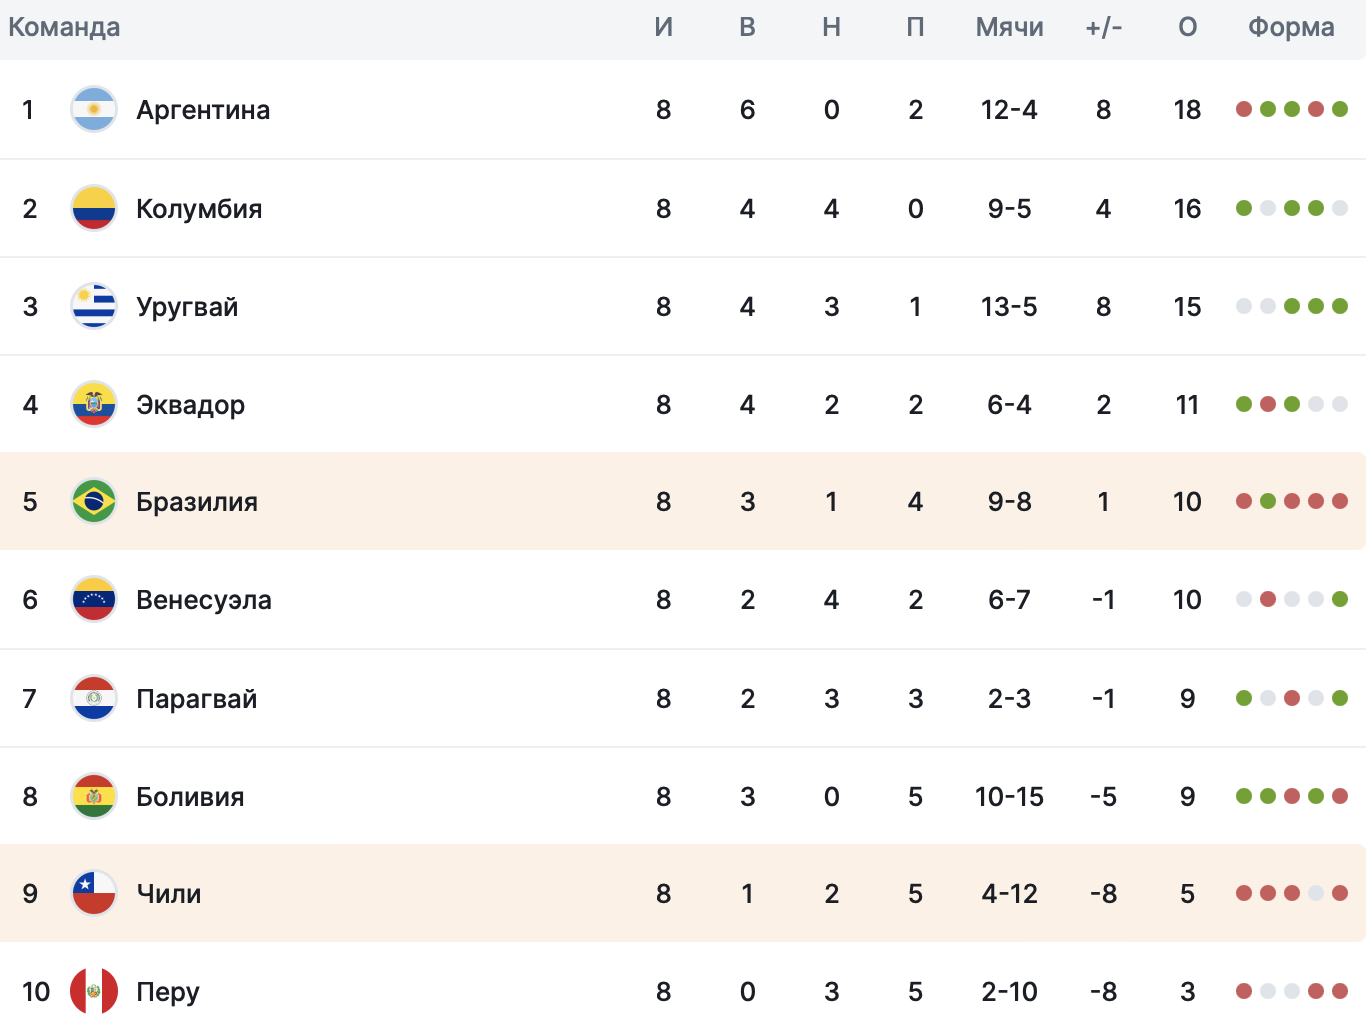Click Peru's first form dot

click(1244, 991)
